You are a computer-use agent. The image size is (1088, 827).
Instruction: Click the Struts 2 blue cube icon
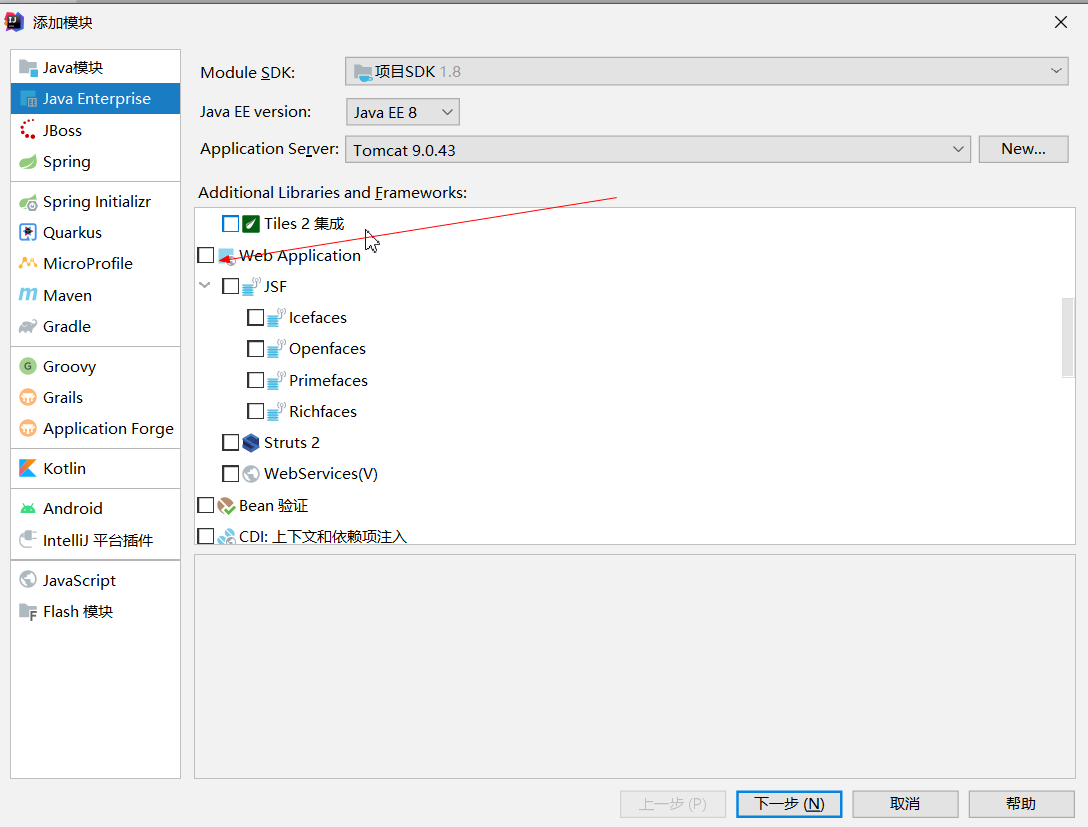(x=250, y=443)
